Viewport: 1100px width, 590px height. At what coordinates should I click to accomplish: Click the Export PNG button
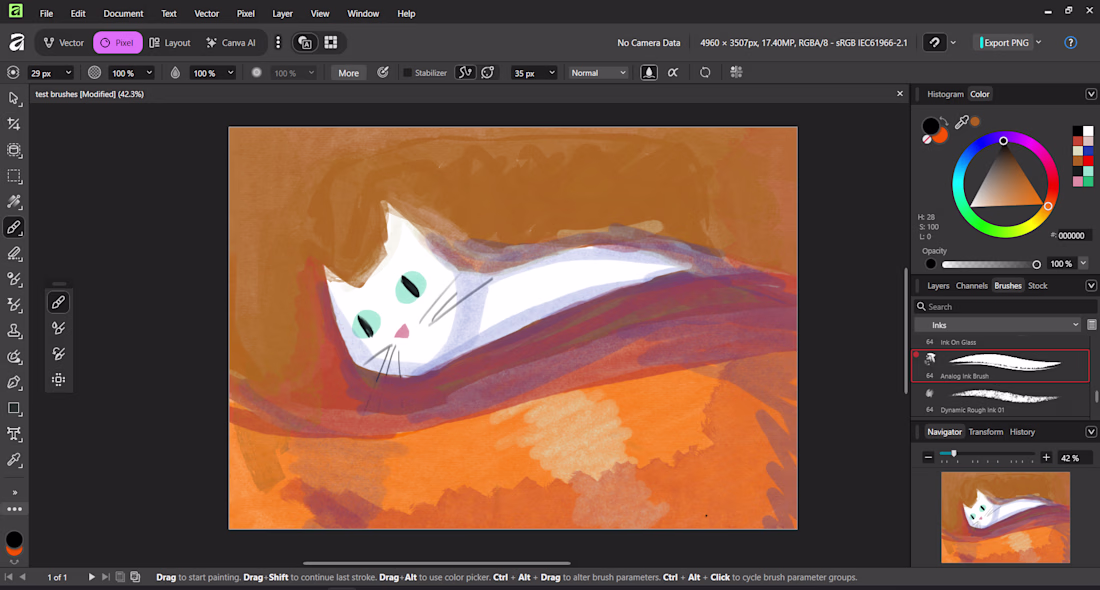[1007, 43]
